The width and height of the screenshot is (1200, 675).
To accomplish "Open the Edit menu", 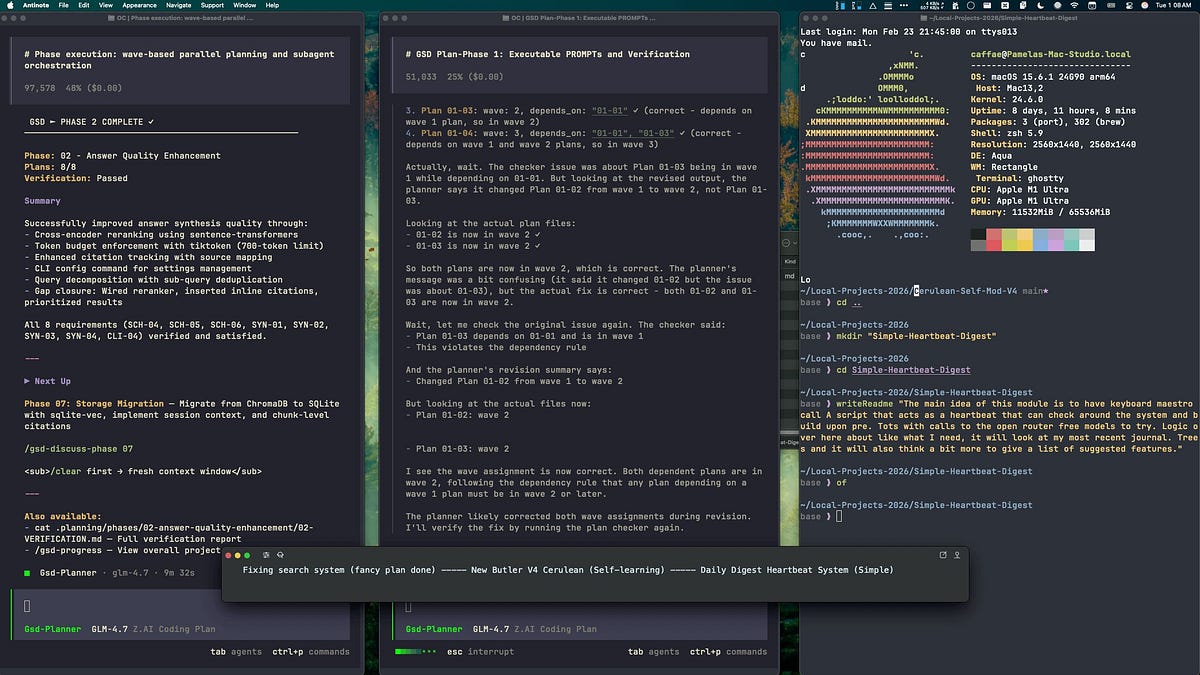I will [84, 5].
